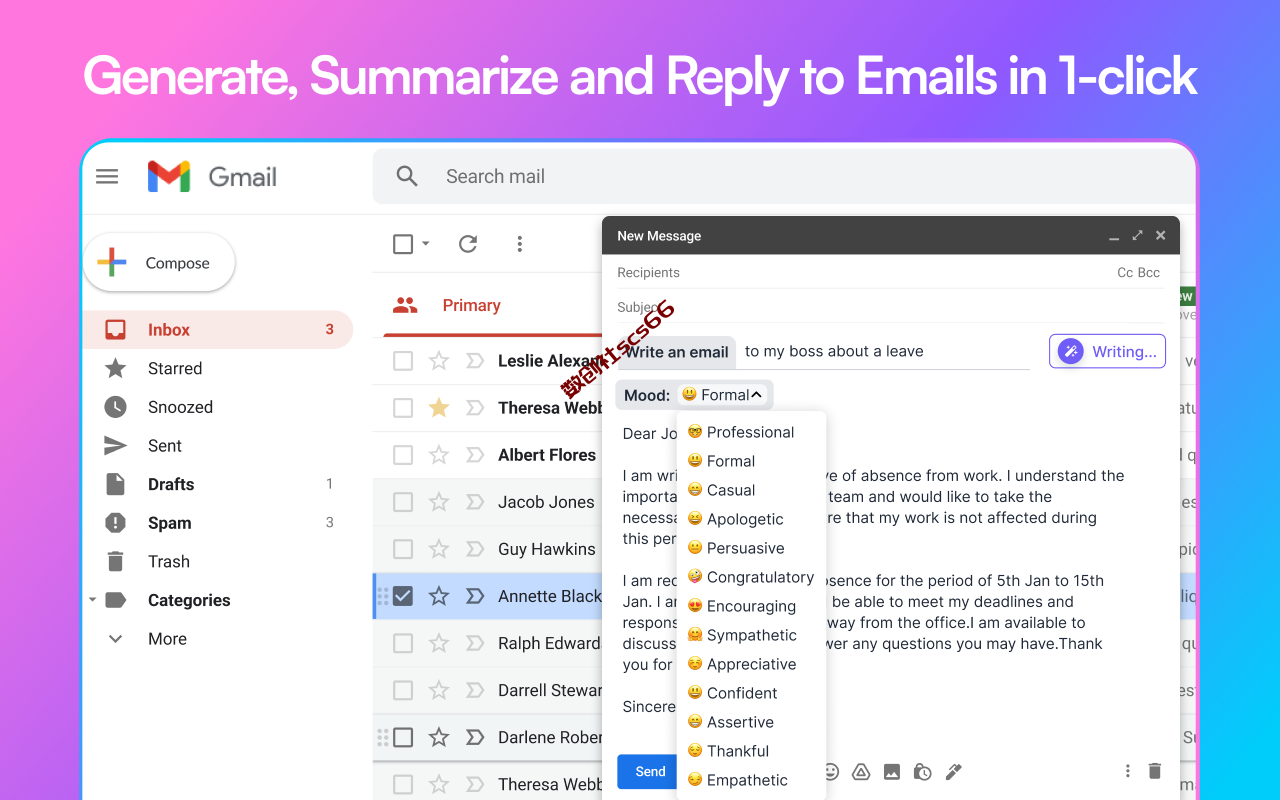The image size is (1280, 800).
Task: Send the email
Action: coord(650,771)
